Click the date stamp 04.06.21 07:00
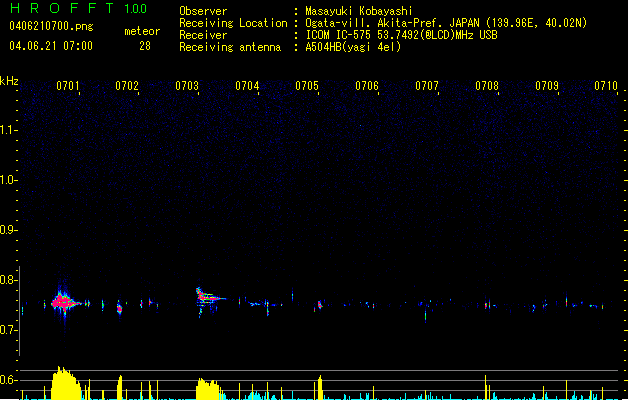This screenshot has width=629, height=400. 51,46
